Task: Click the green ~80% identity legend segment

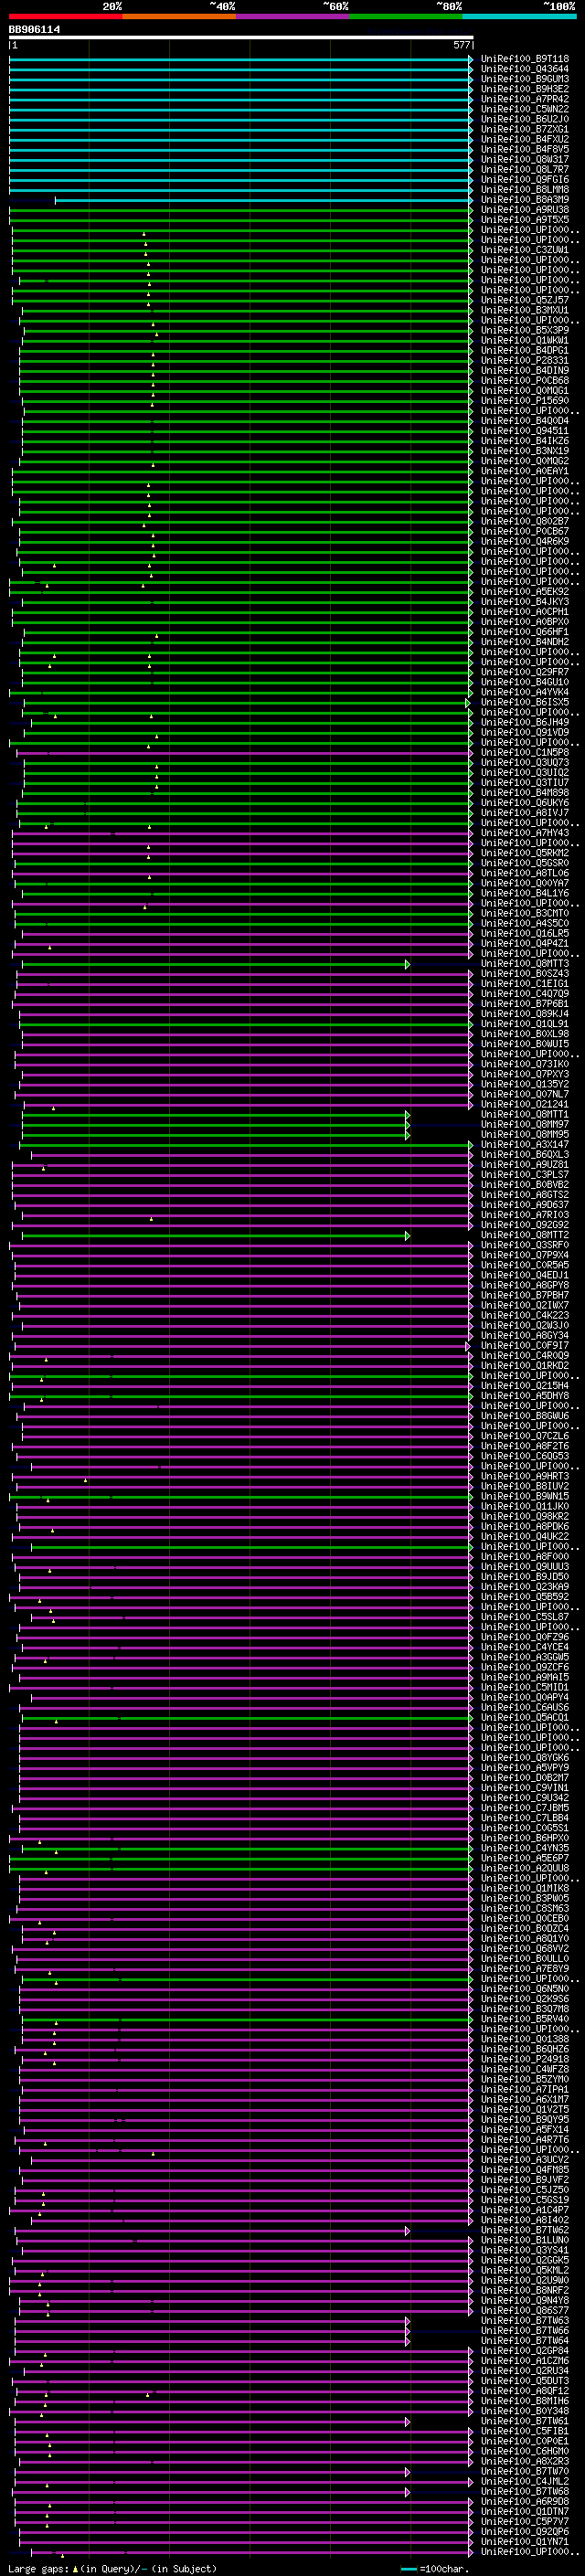Action: (406, 16)
